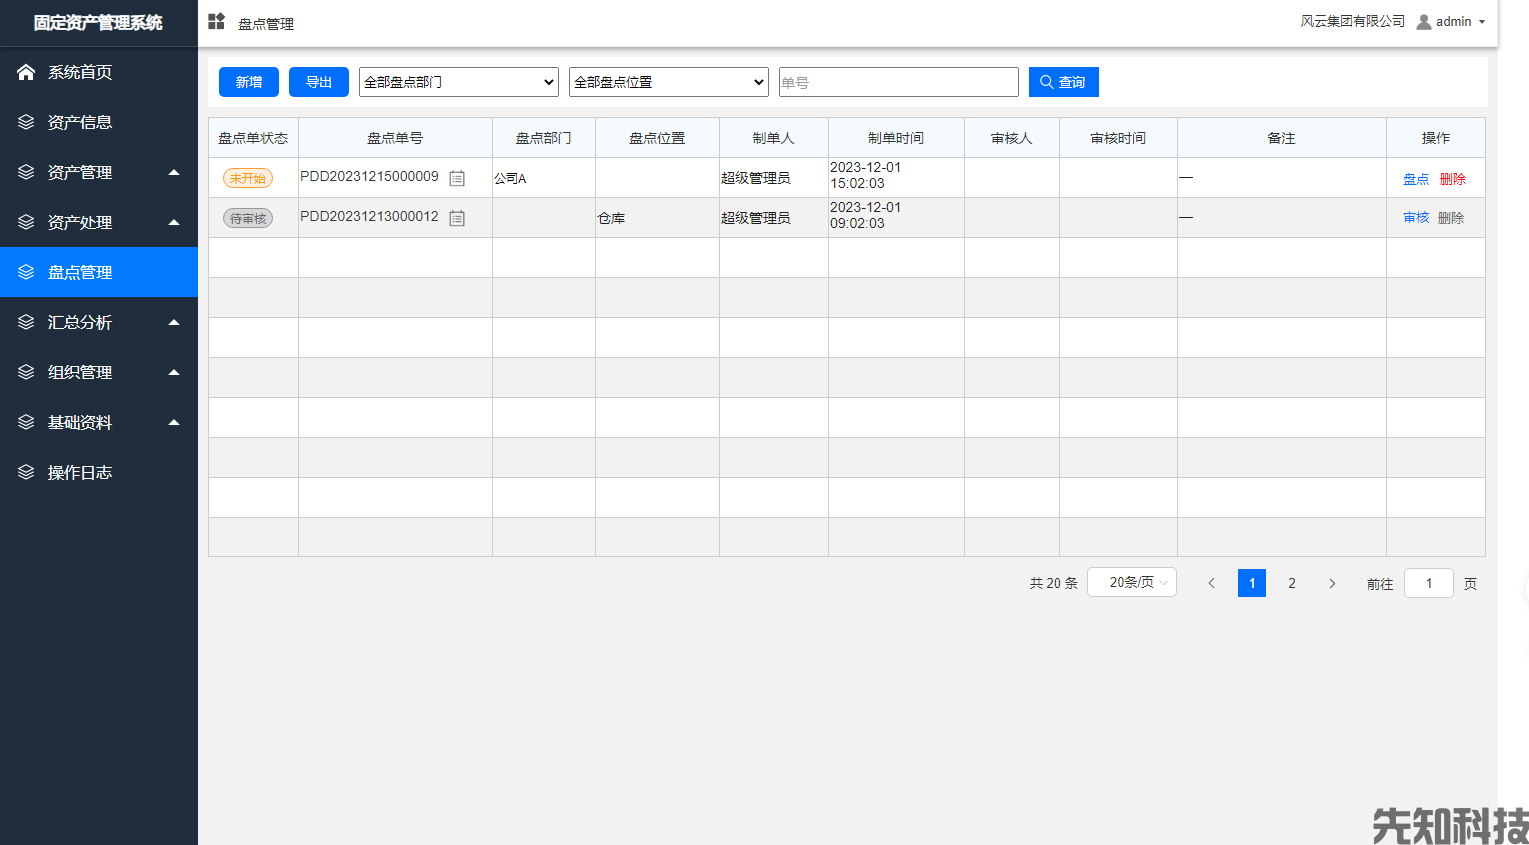Click the 盘点单号 column header
Image resolution: width=1529 pixels, height=845 pixels.
coord(395,138)
